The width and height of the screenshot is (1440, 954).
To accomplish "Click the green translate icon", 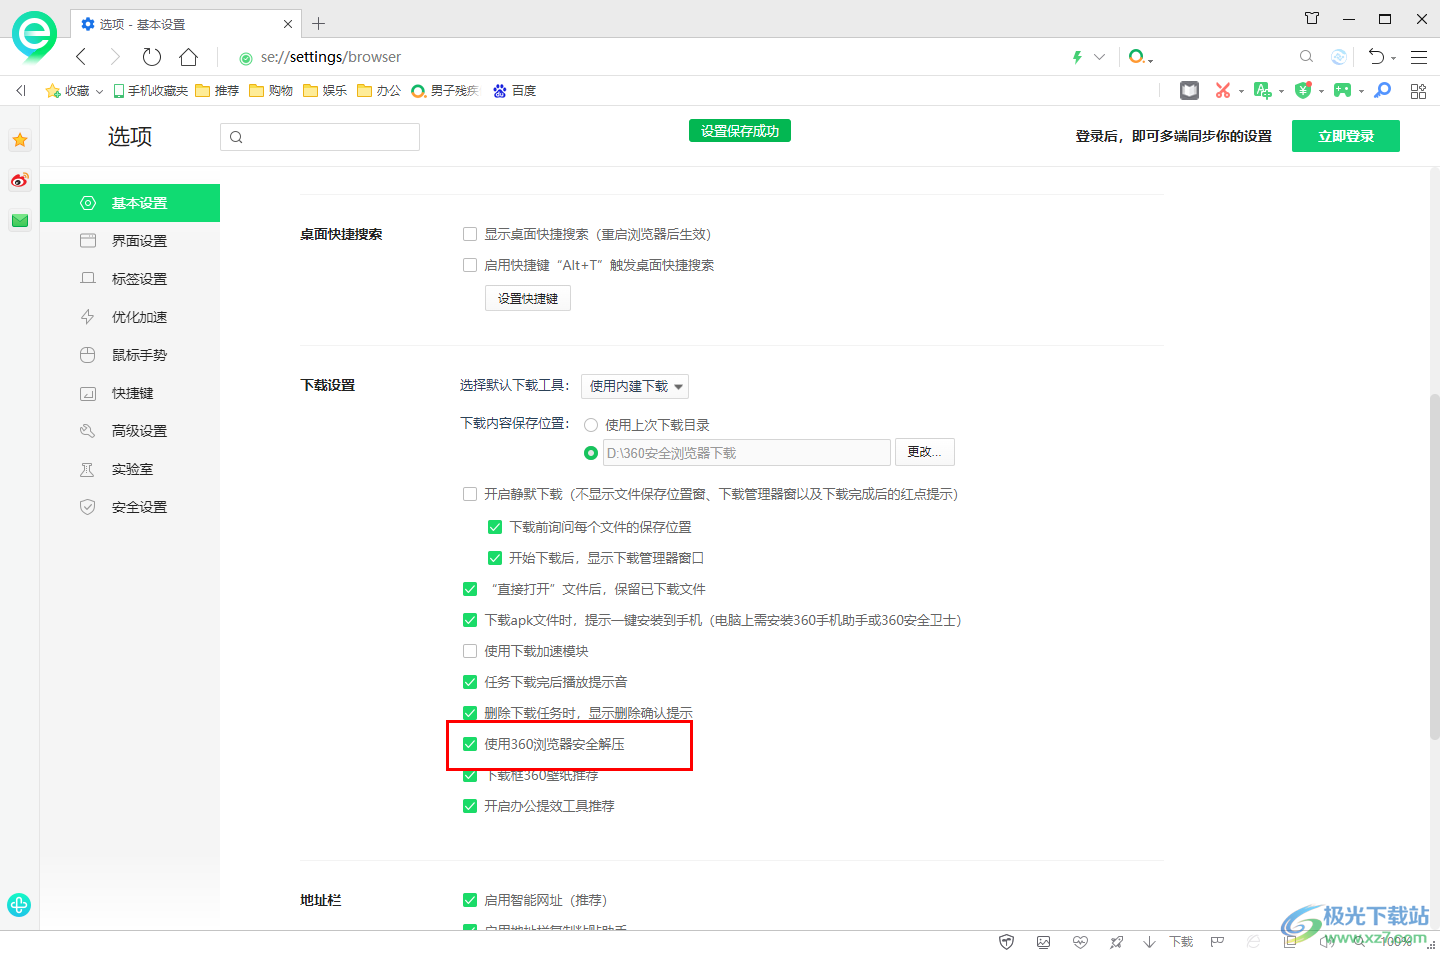I will pos(1262,90).
